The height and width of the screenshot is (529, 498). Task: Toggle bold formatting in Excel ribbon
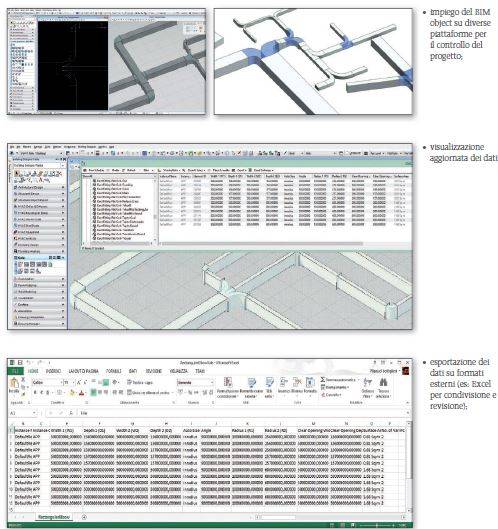click(35, 393)
